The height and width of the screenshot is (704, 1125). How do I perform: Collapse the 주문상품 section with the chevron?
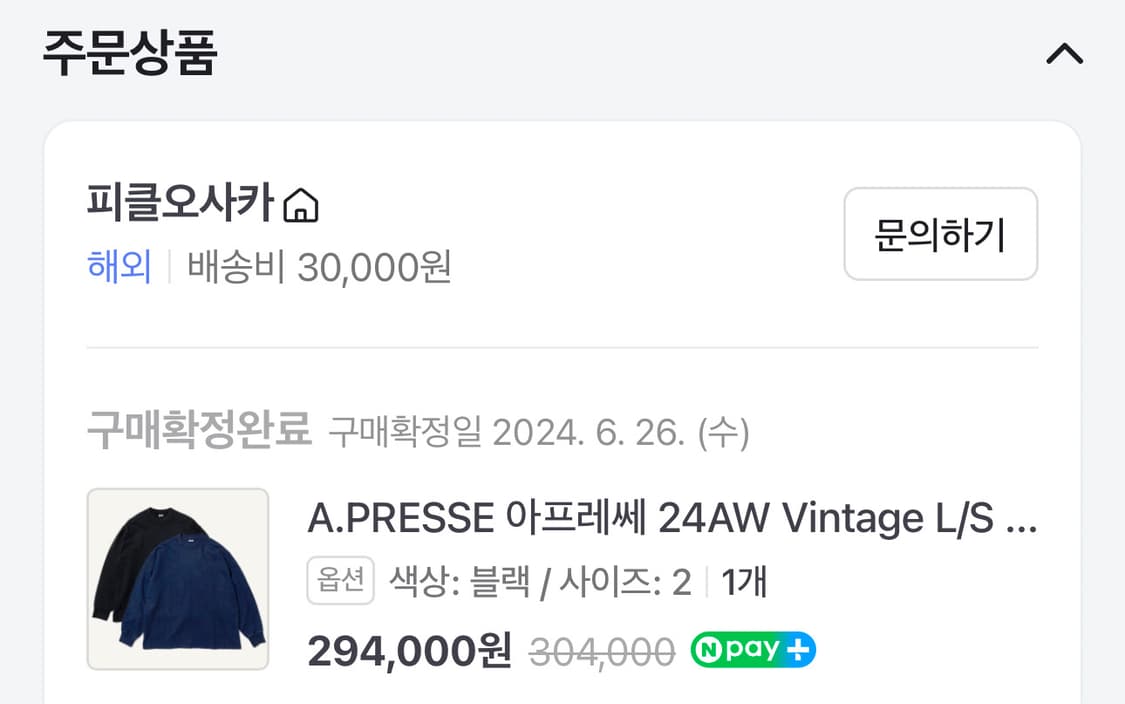[x=1065, y=55]
